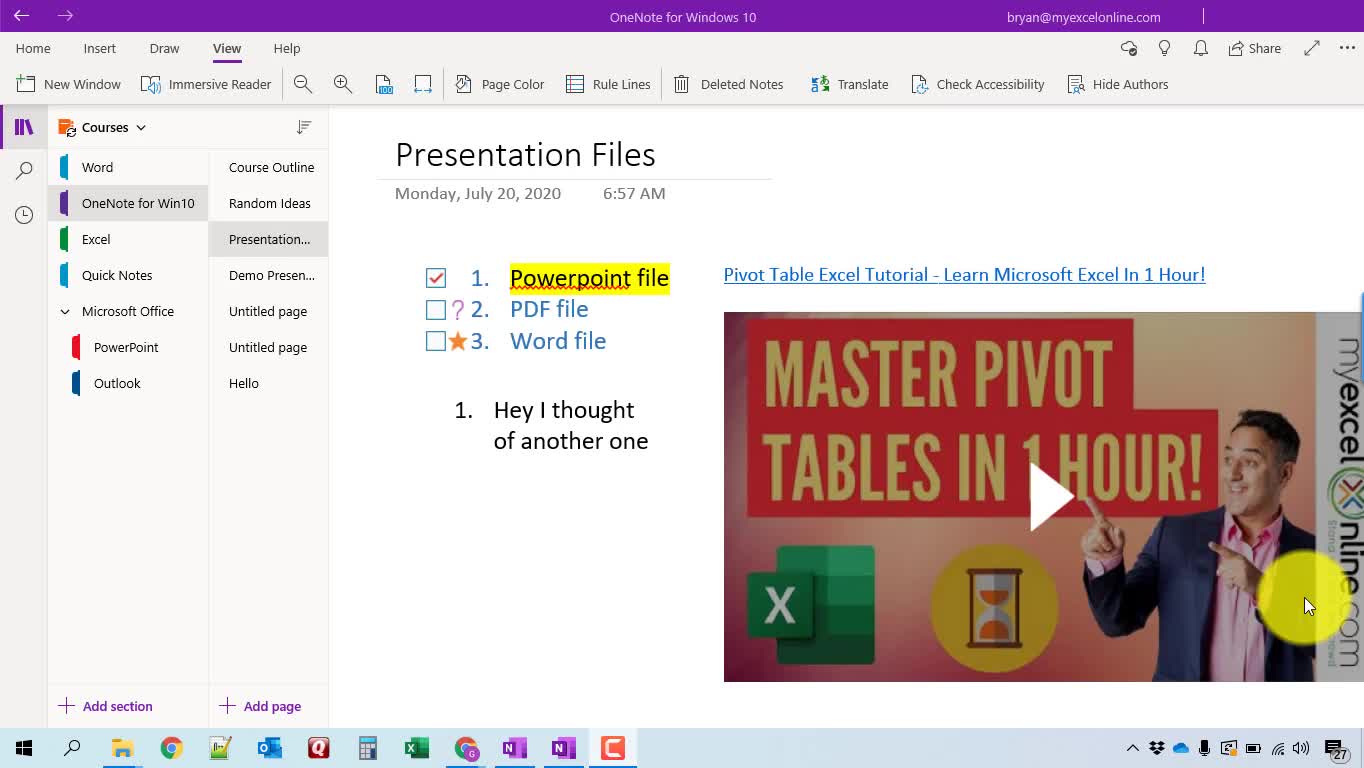Switch to the Insert tab
Screen dimensions: 1364x768
(x=99, y=48)
